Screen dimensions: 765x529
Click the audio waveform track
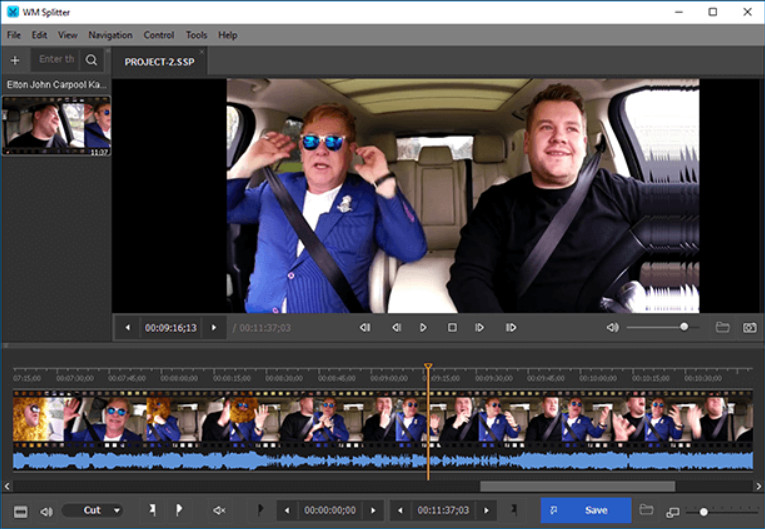pos(383,461)
